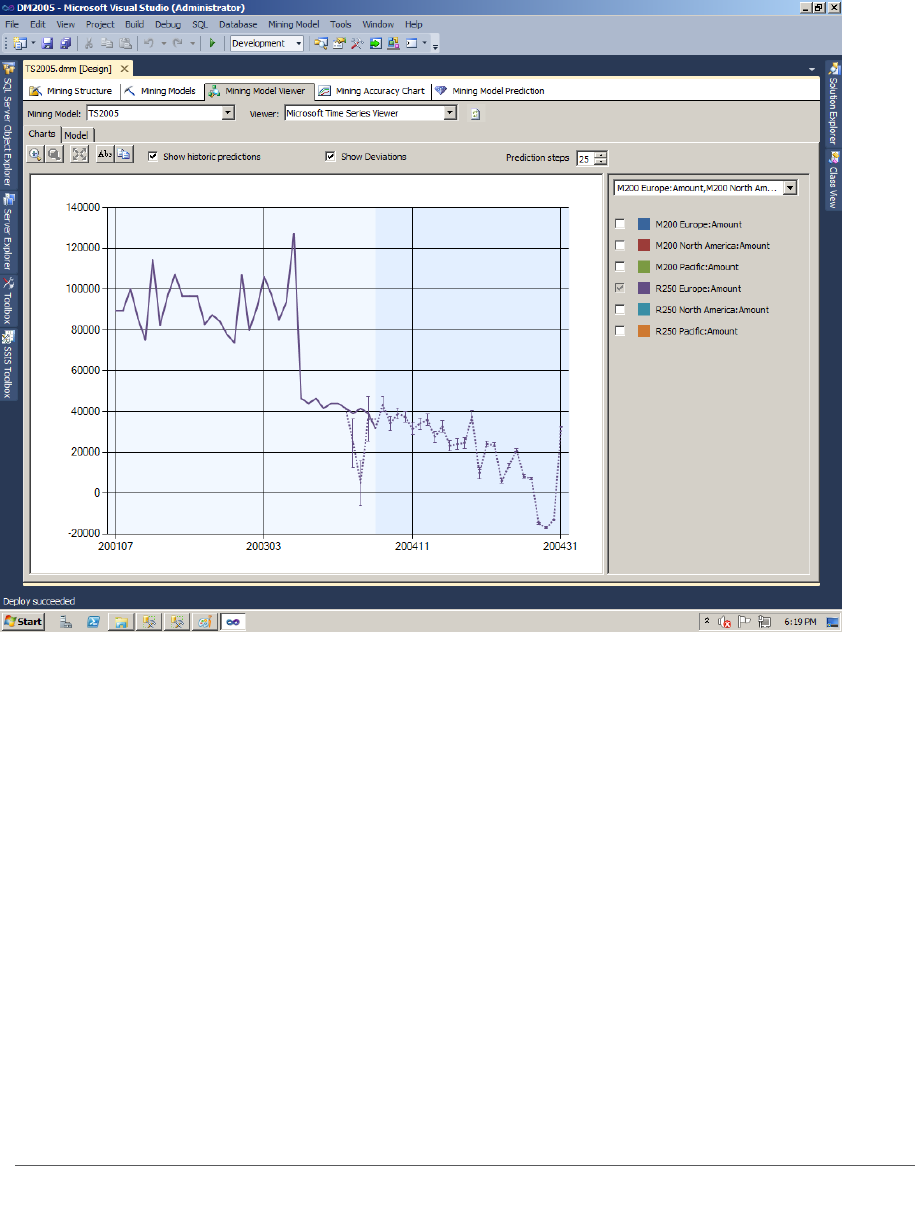Click the Prediction steps value field

coord(585,158)
